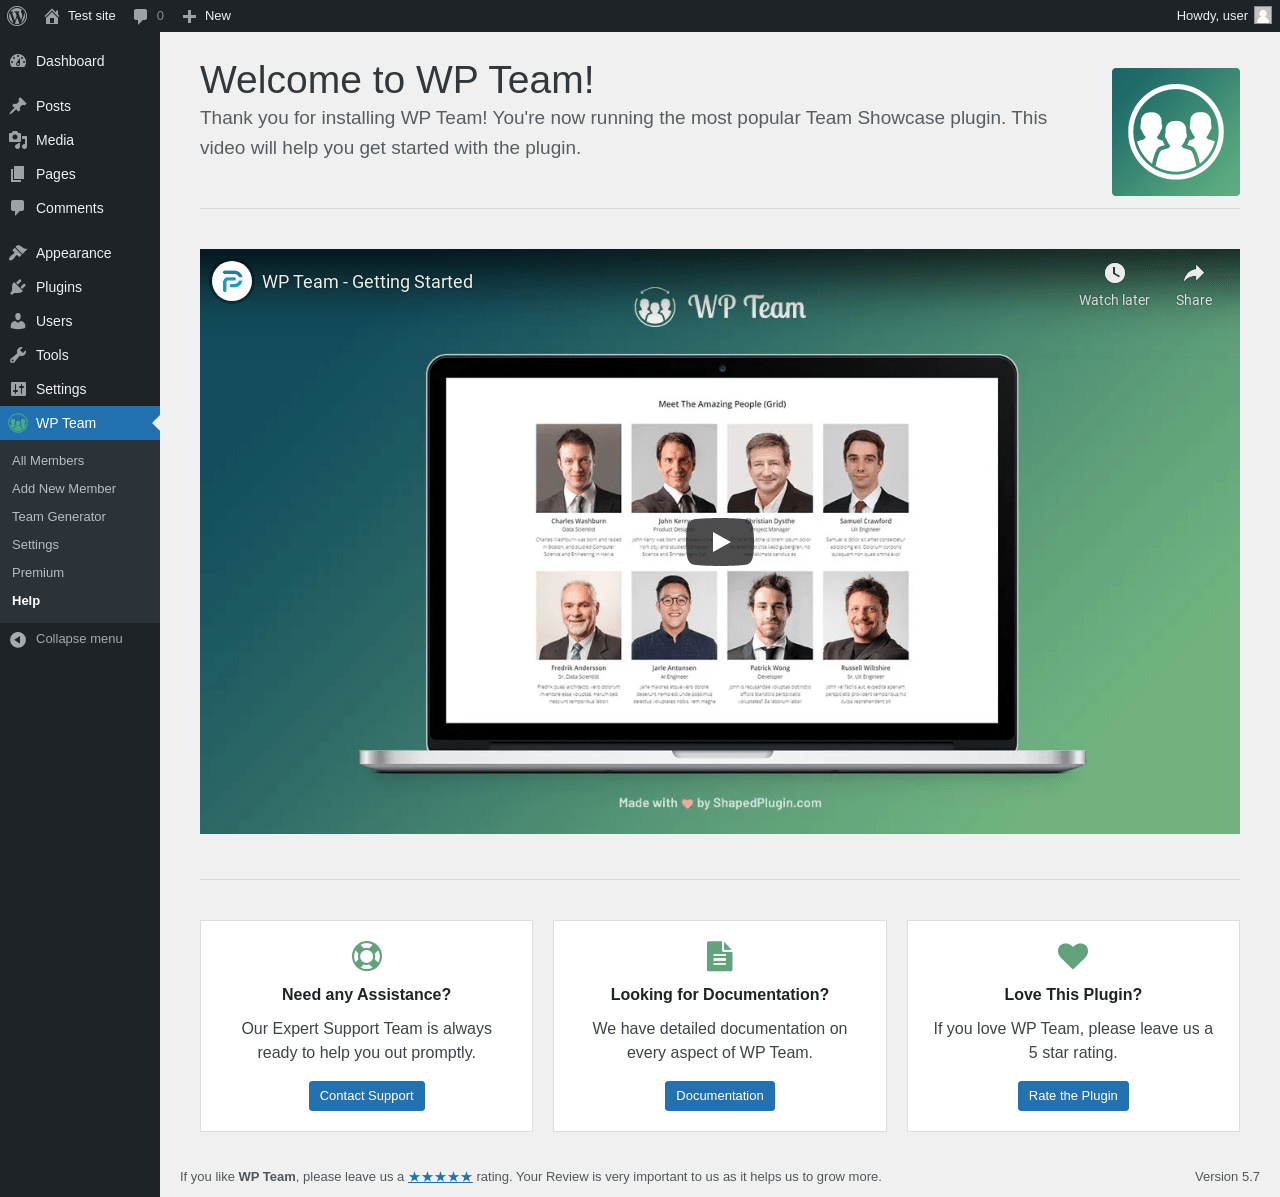Click the Appearance paintbrush icon
The width and height of the screenshot is (1280, 1197).
18,253
